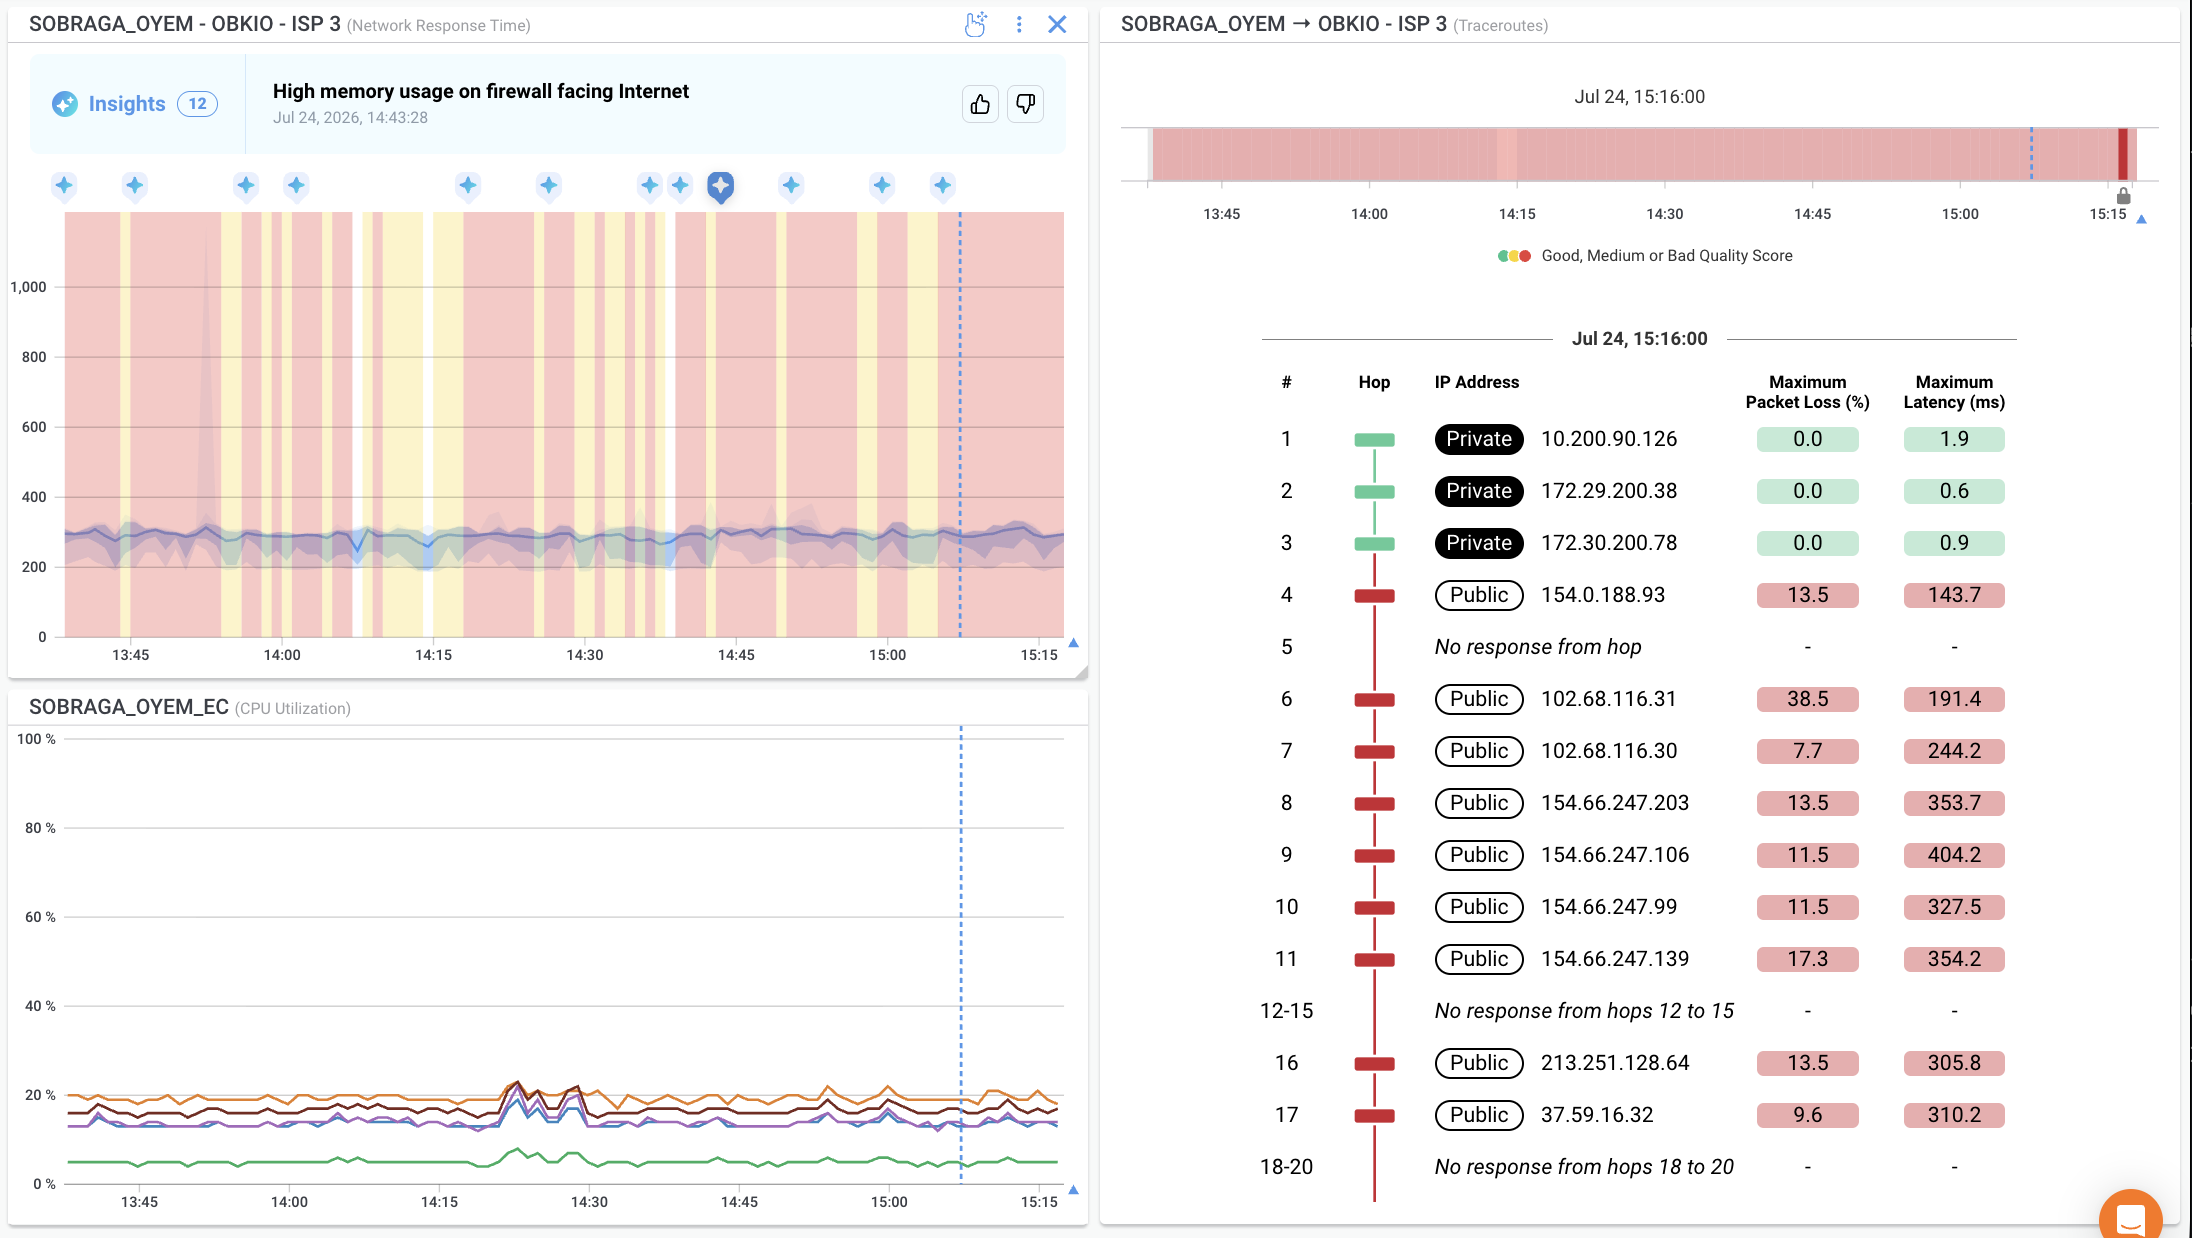Click latency value 404.2

1954,855
